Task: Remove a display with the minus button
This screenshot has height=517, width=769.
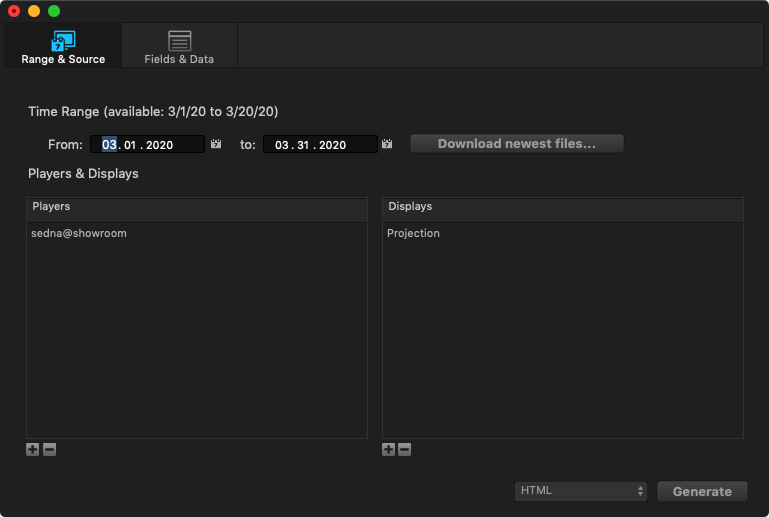Action: [405, 450]
